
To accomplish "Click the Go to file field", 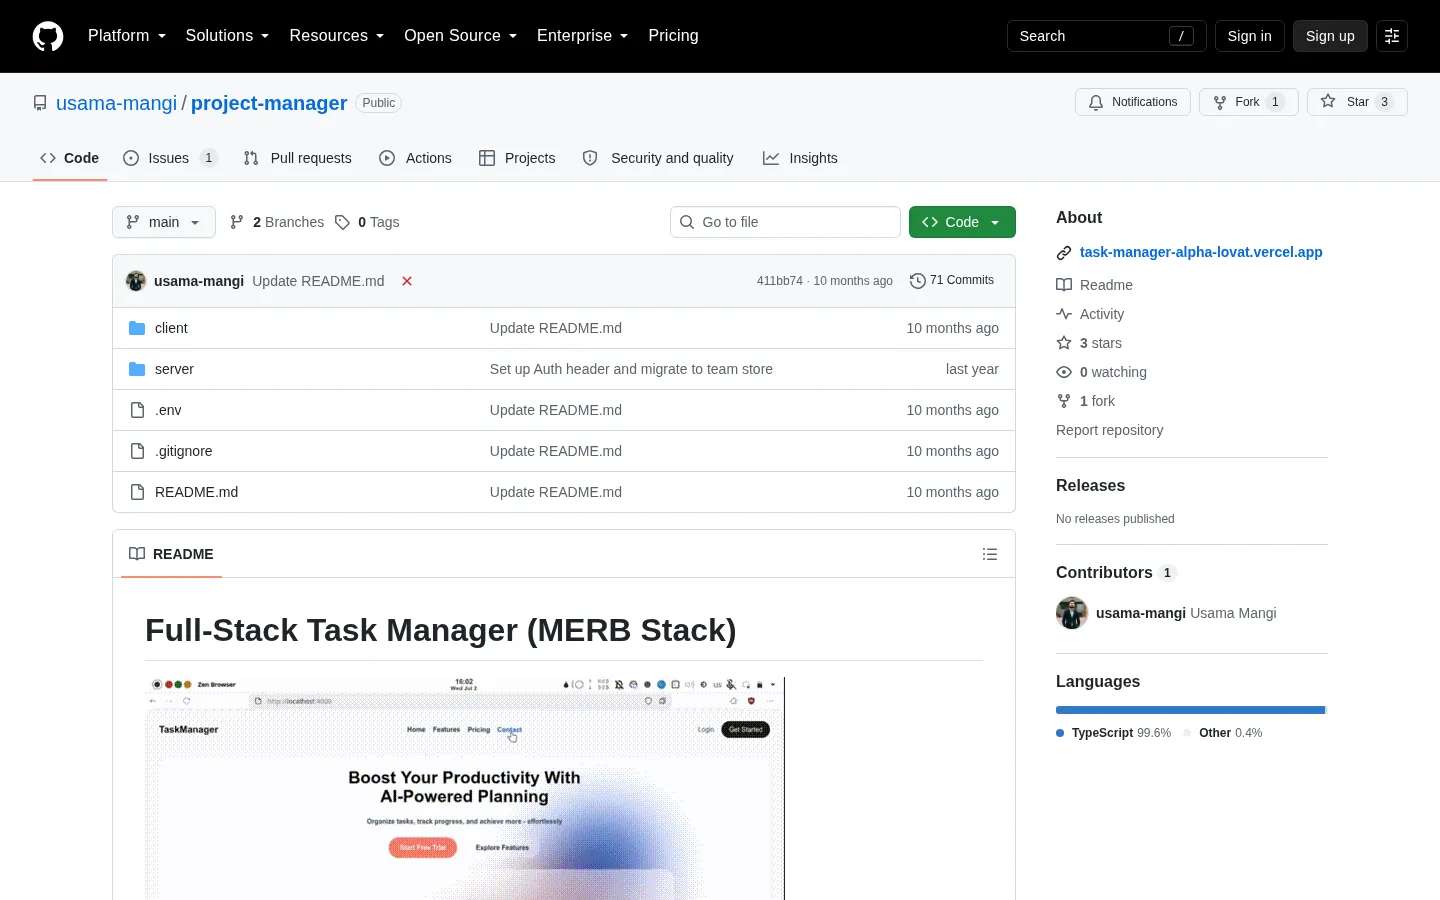I will [785, 222].
